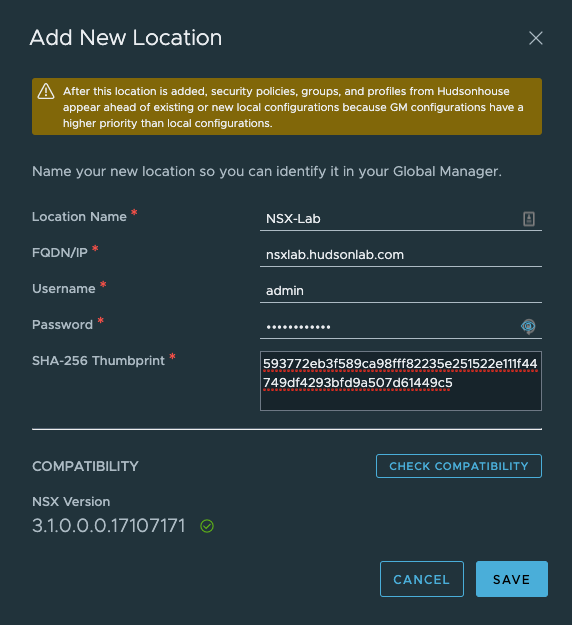Image resolution: width=572 pixels, height=625 pixels.
Task: Click the contact card icon in Location Name
Action: tap(529, 219)
